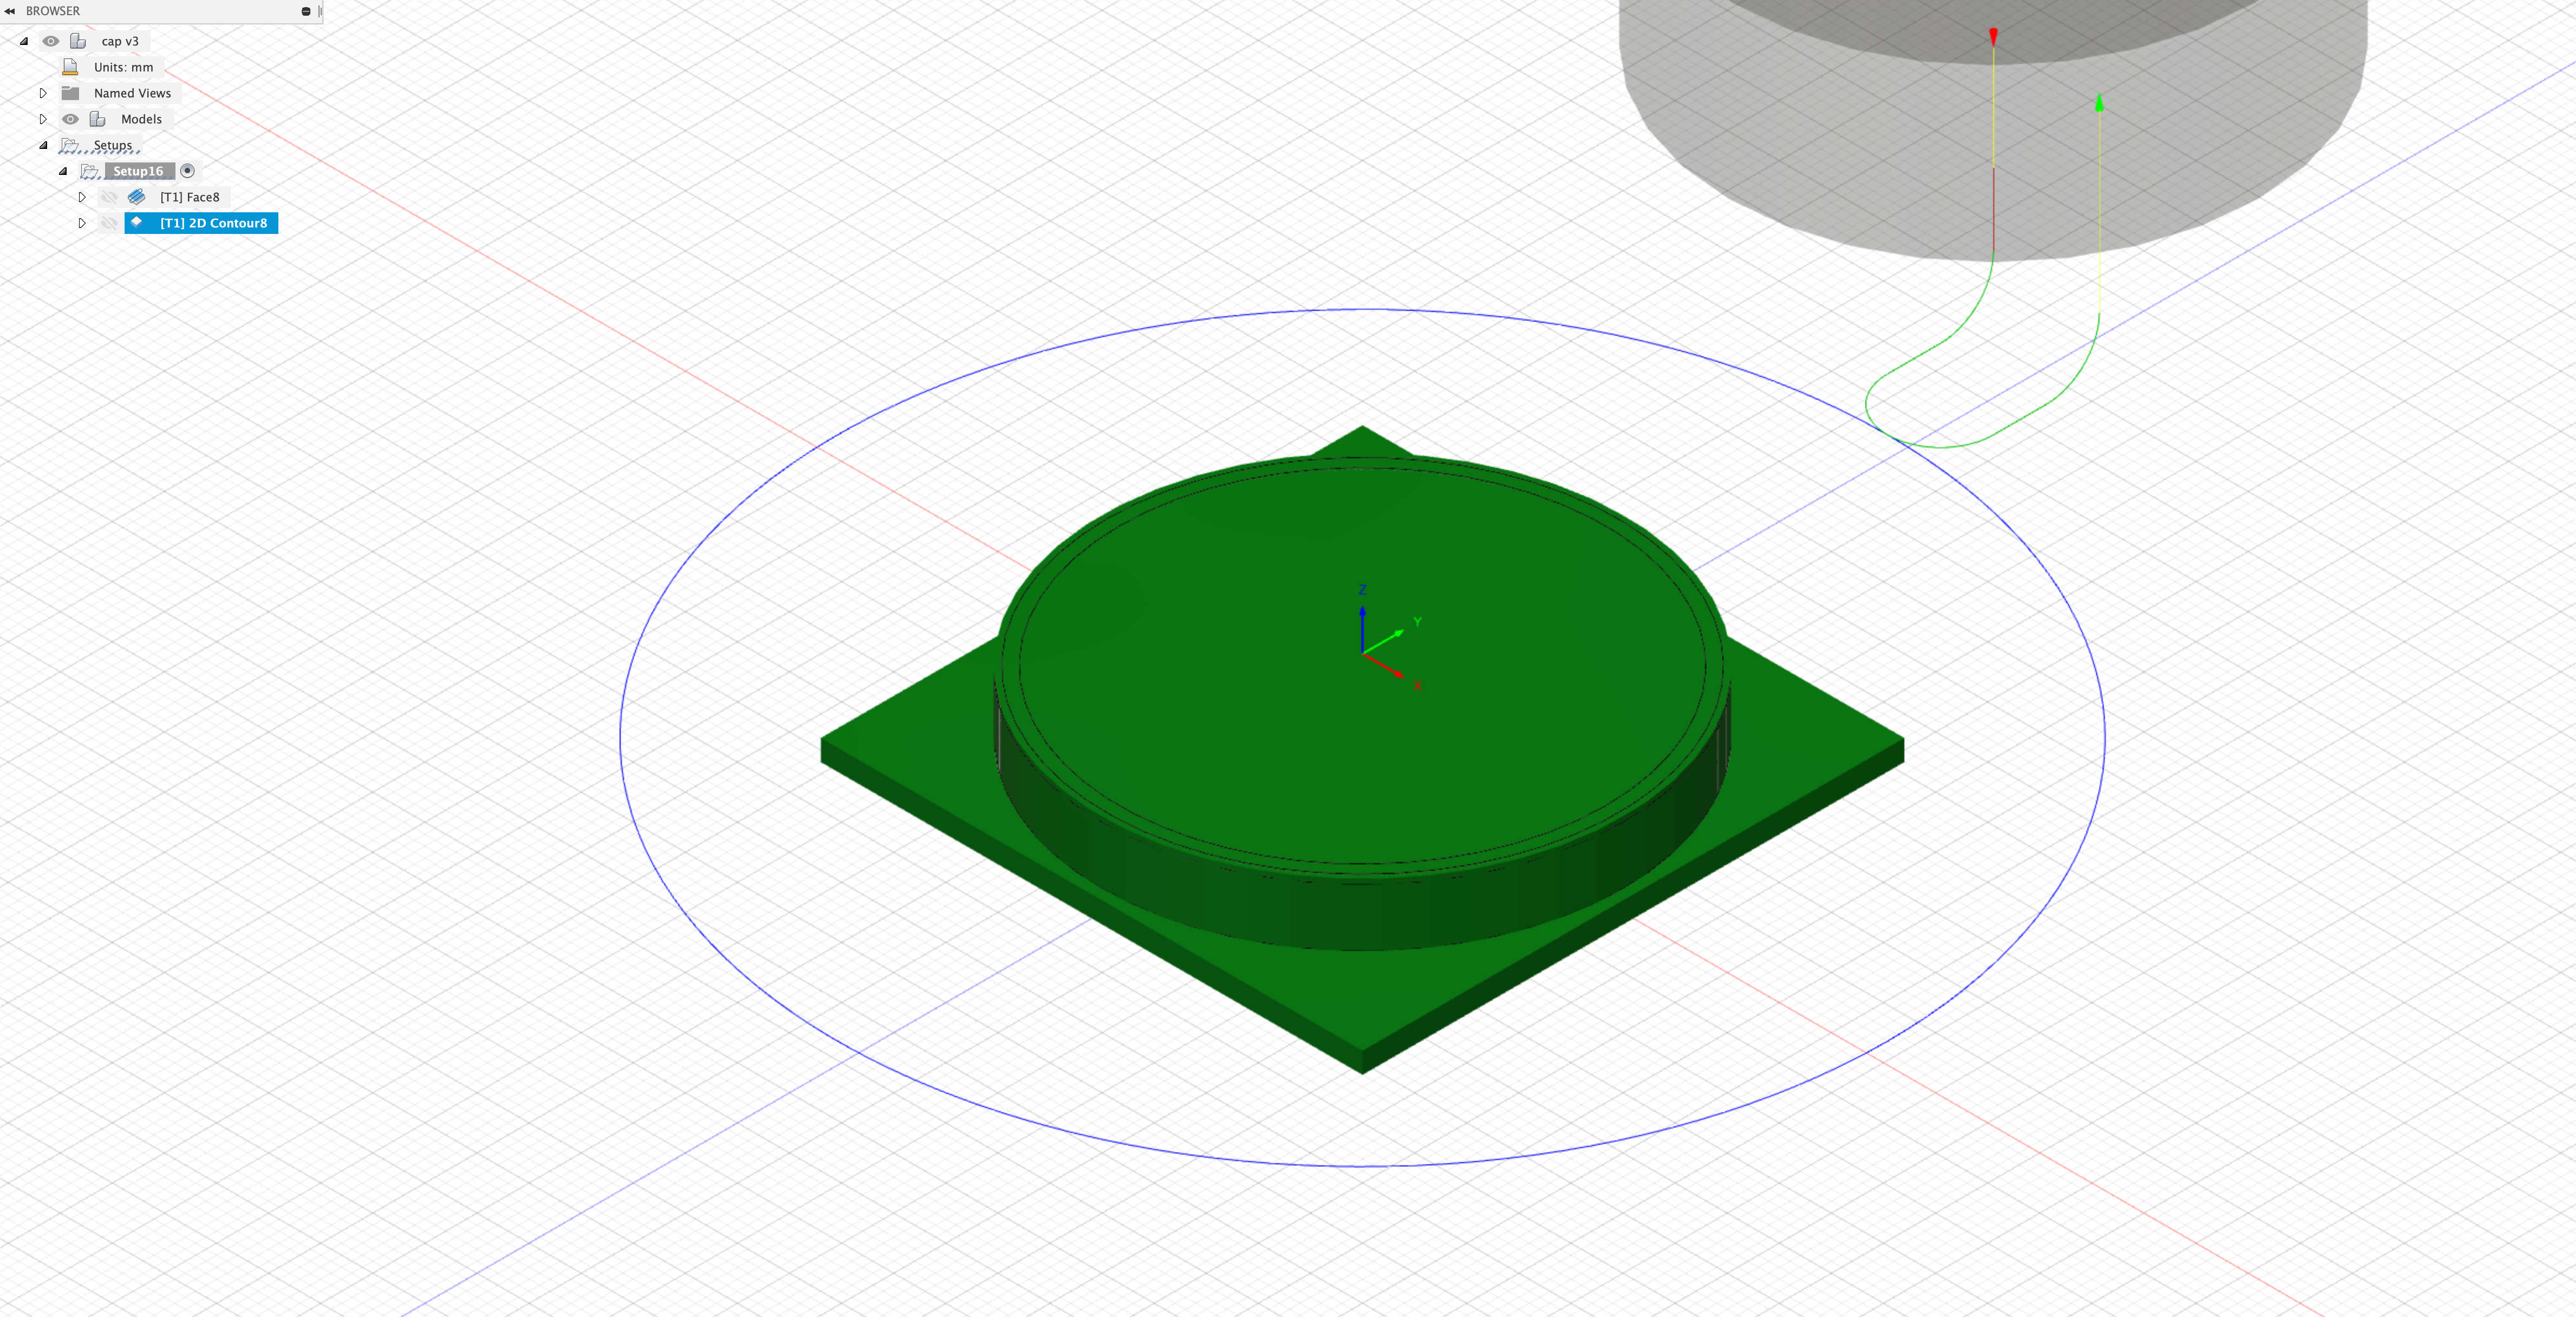The height and width of the screenshot is (1317, 2576).
Task: Collapse the Browser using the double-arrow icon
Action: coord(10,11)
